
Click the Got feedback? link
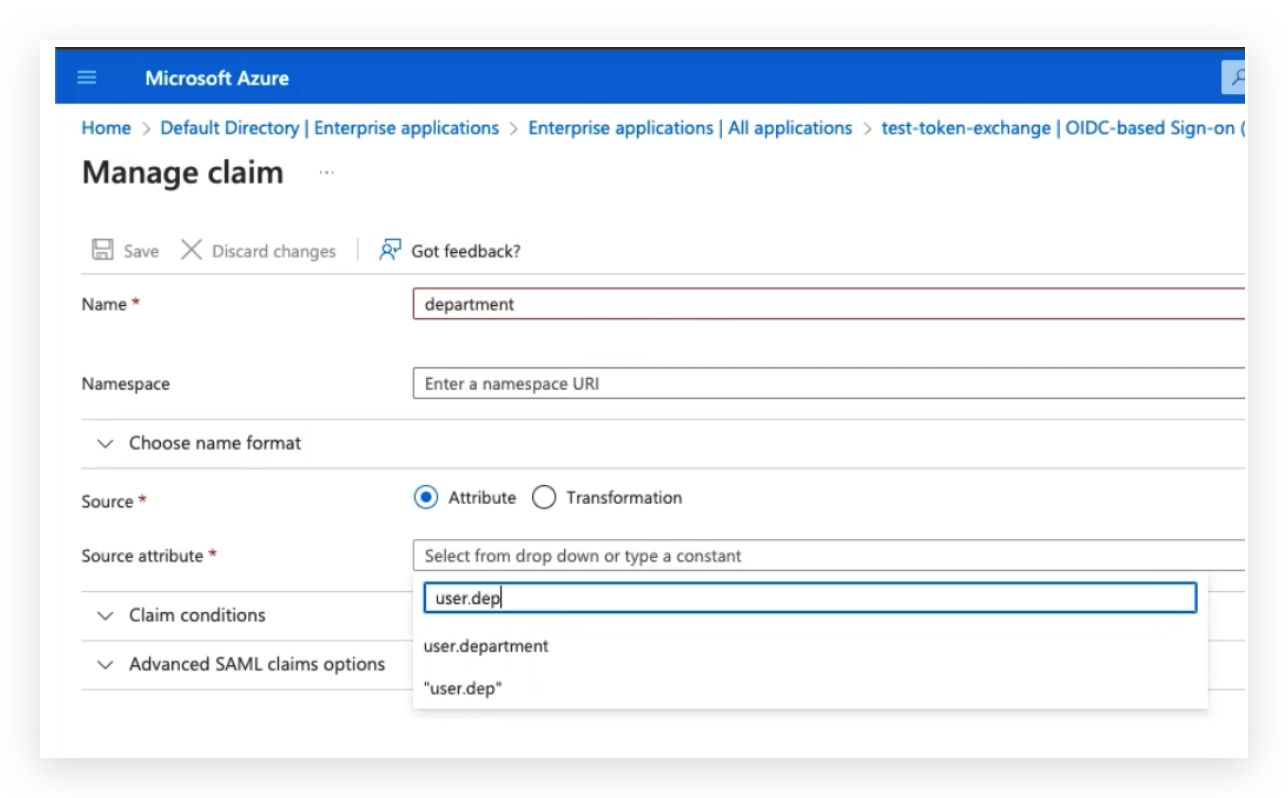coord(466,251)
